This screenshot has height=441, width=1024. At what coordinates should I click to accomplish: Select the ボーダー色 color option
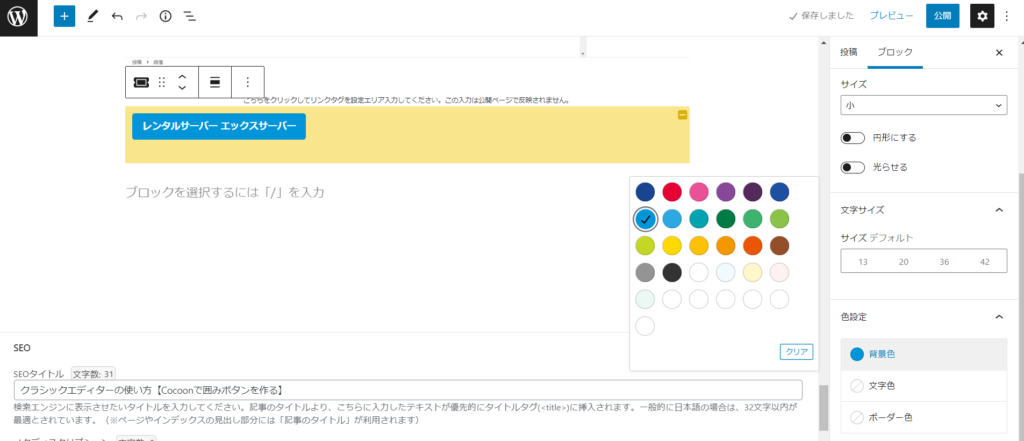tap(923, 417)
